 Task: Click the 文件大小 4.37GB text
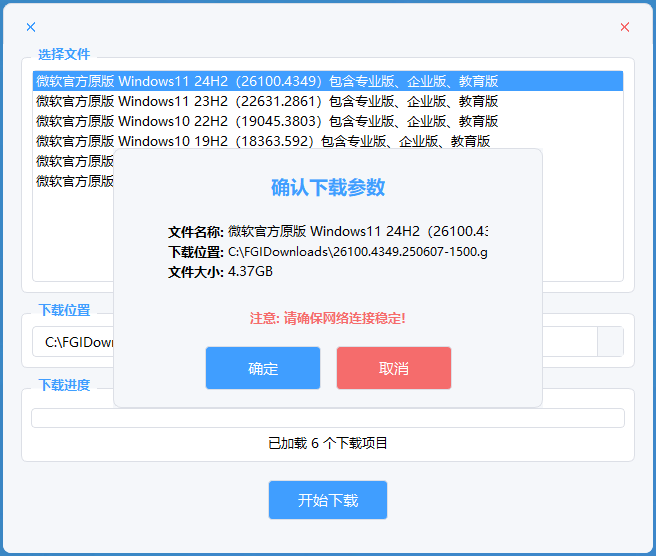[250, 271]
